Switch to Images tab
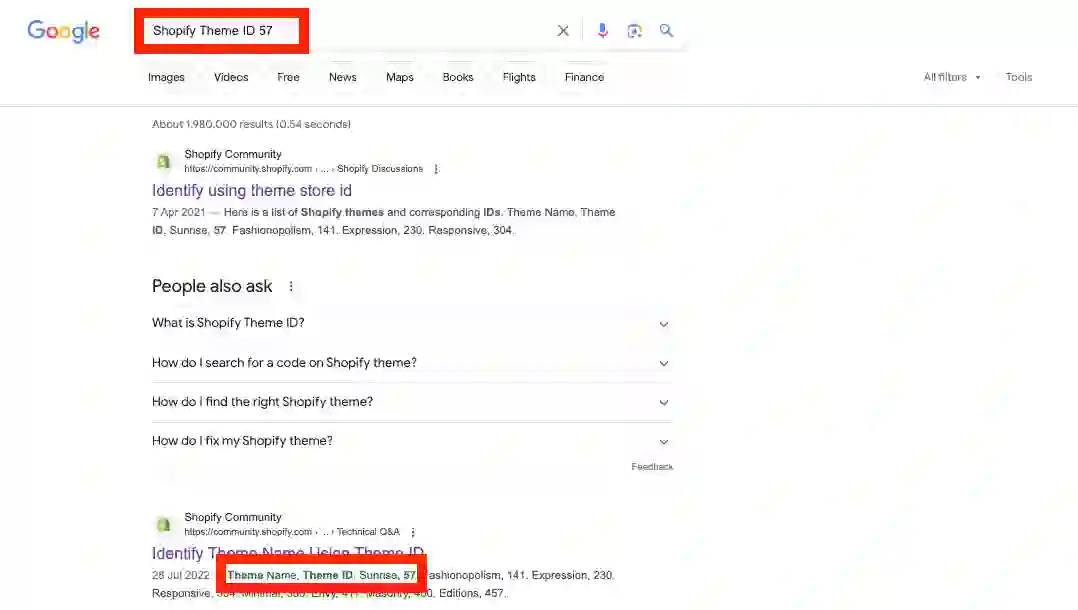Screen dimensions: 1078x610 coord(166,77)
